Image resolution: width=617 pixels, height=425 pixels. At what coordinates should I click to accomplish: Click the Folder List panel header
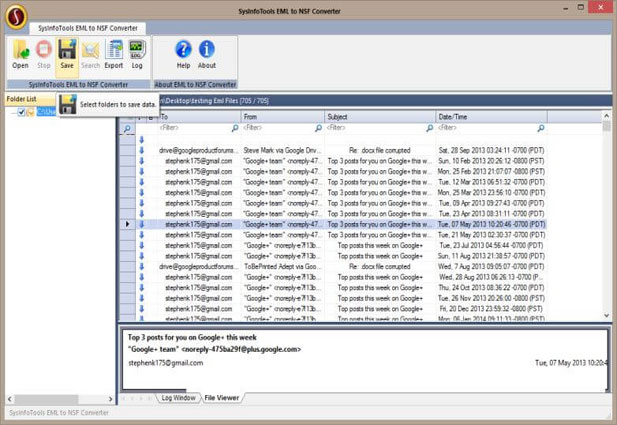30,99
